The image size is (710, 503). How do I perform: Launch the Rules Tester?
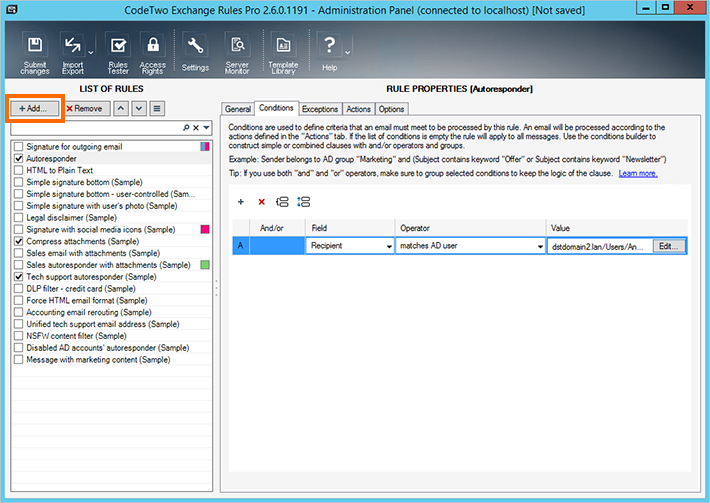(x=118, y=54)
